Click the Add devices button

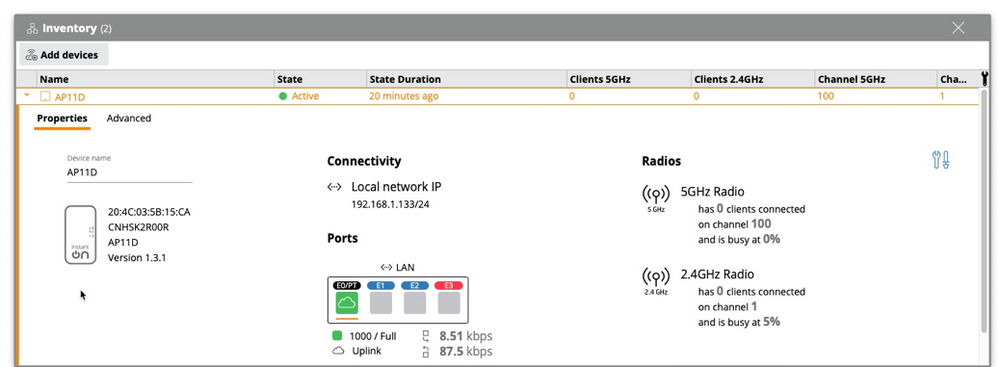[x=64, y=55]
